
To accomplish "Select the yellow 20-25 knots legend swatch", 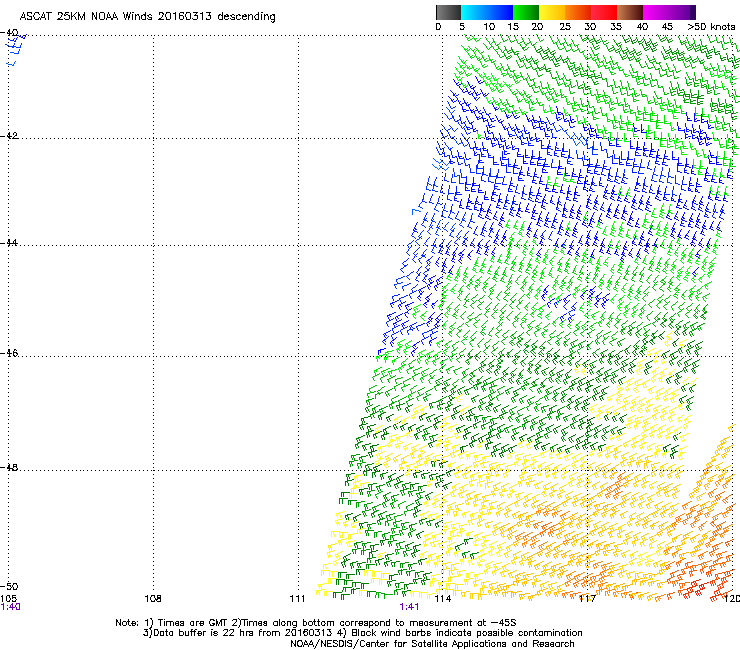I will tap(552, 12).
